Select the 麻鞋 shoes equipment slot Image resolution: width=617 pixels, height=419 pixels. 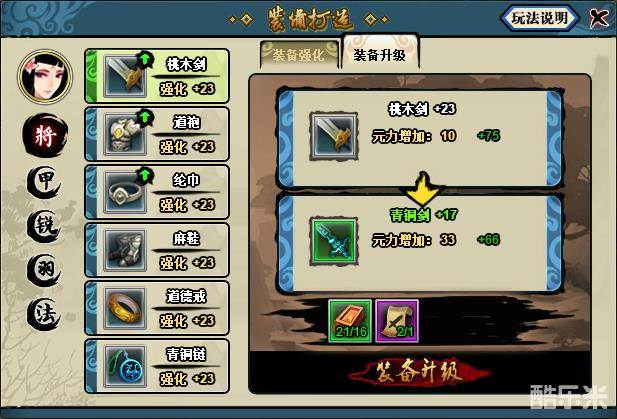(157, 250)
